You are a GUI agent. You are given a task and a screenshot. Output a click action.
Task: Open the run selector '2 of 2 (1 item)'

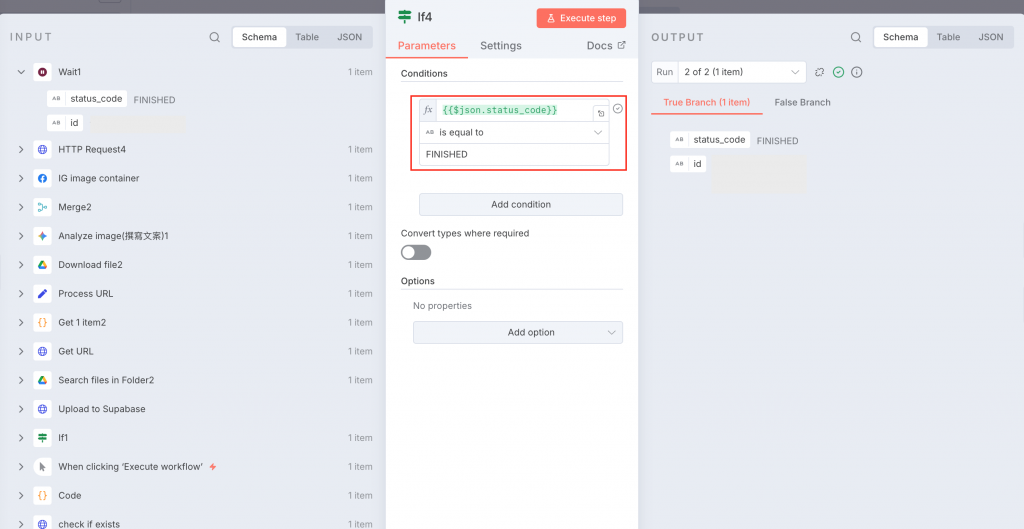click(742, 72)
